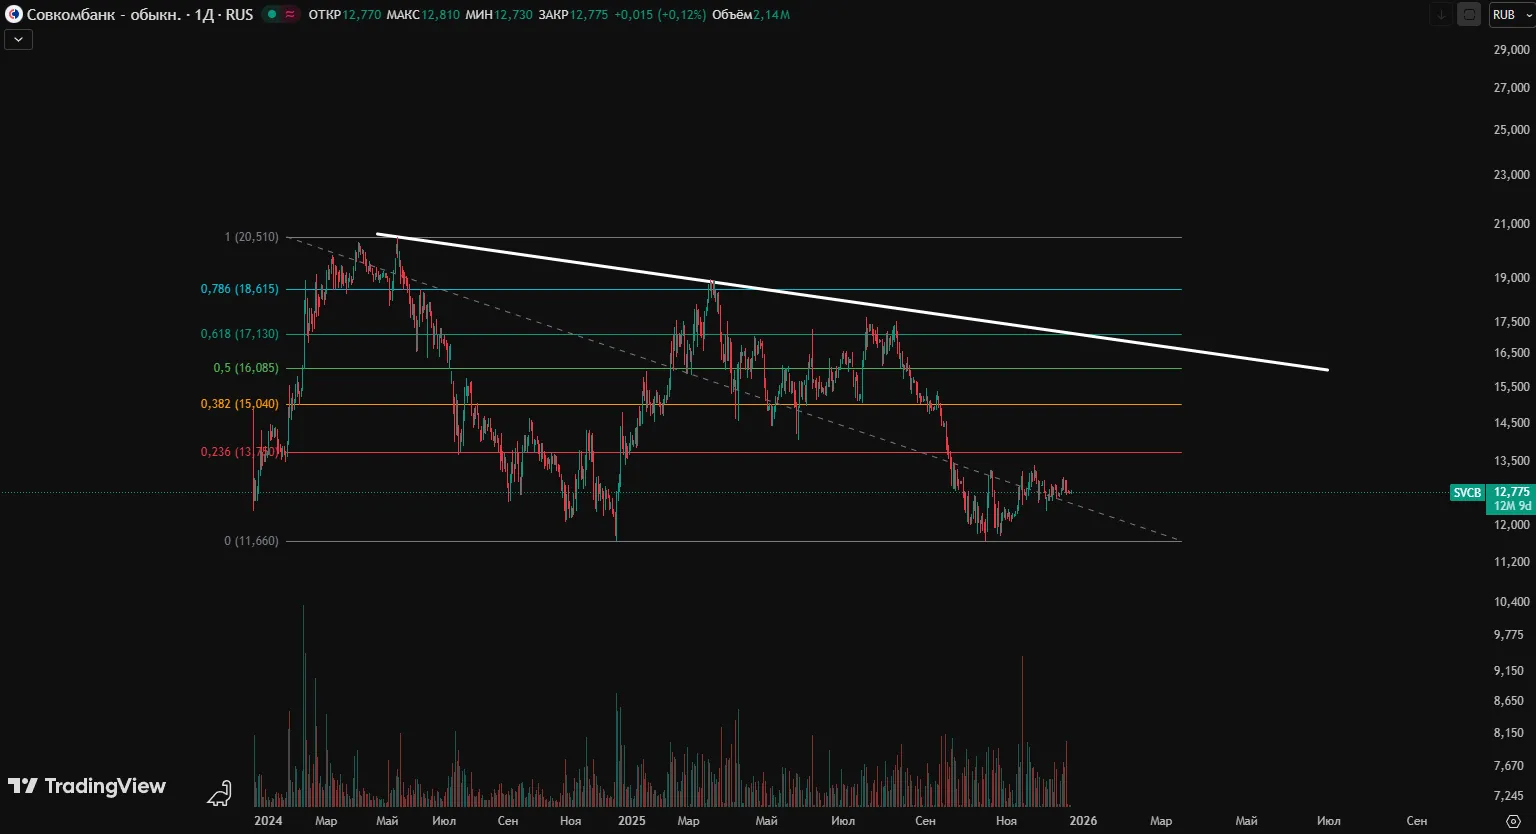Click the Объём volume label
1536x834 pixels.
pos(732,15)
